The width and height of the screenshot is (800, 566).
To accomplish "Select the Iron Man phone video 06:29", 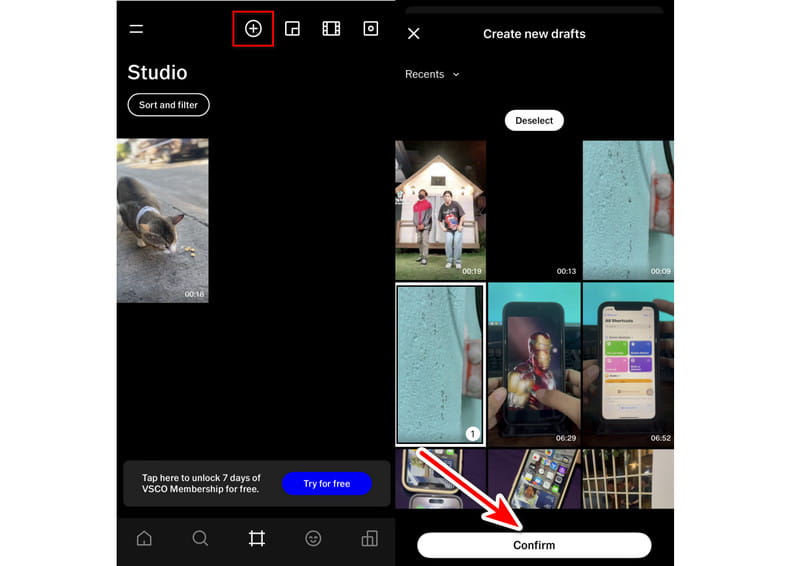I will coord(534,364).
